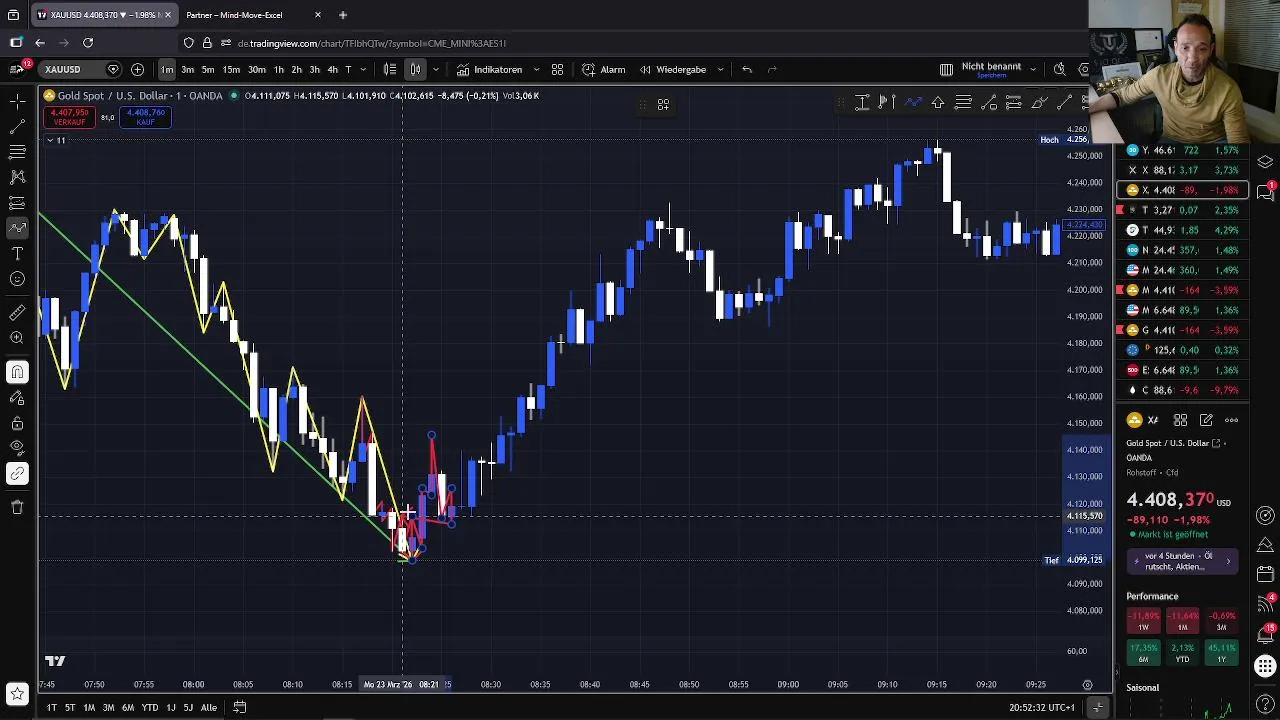Click the browser address bar URL
The image size is (1280, 720).
pos(371,43)
